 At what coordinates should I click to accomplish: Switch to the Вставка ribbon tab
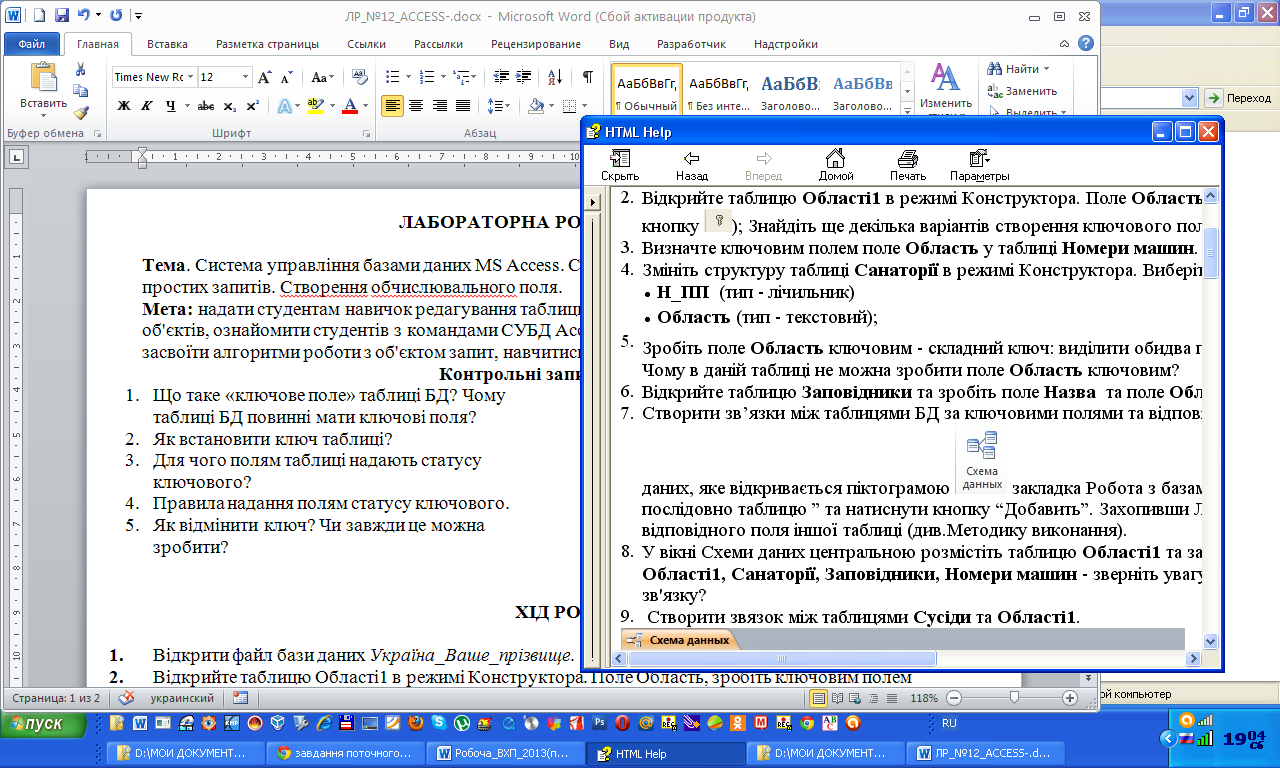point(167,44)
